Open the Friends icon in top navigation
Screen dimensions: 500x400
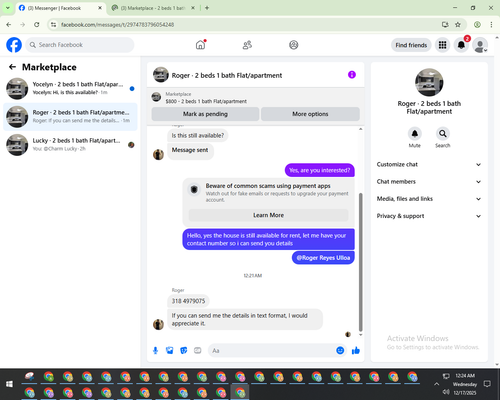click(x=247, y=45)
